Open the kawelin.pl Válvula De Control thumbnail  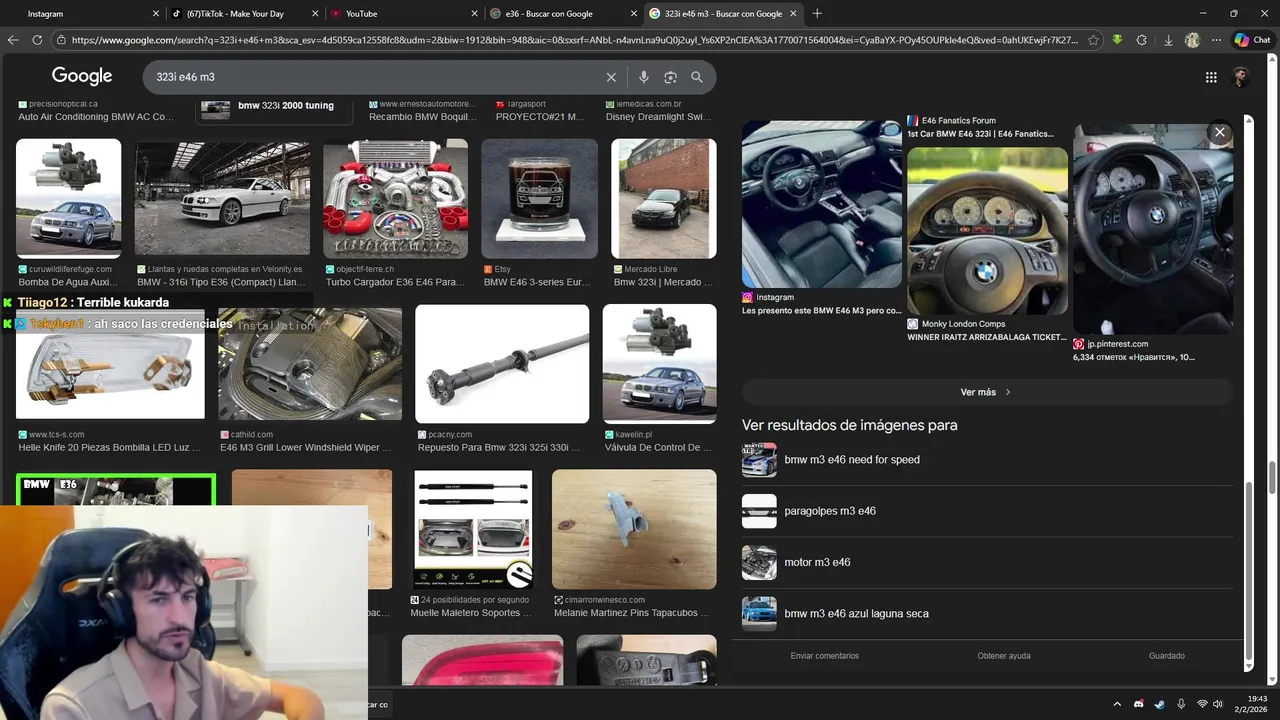pyautogui.click(x=659, y=364)
